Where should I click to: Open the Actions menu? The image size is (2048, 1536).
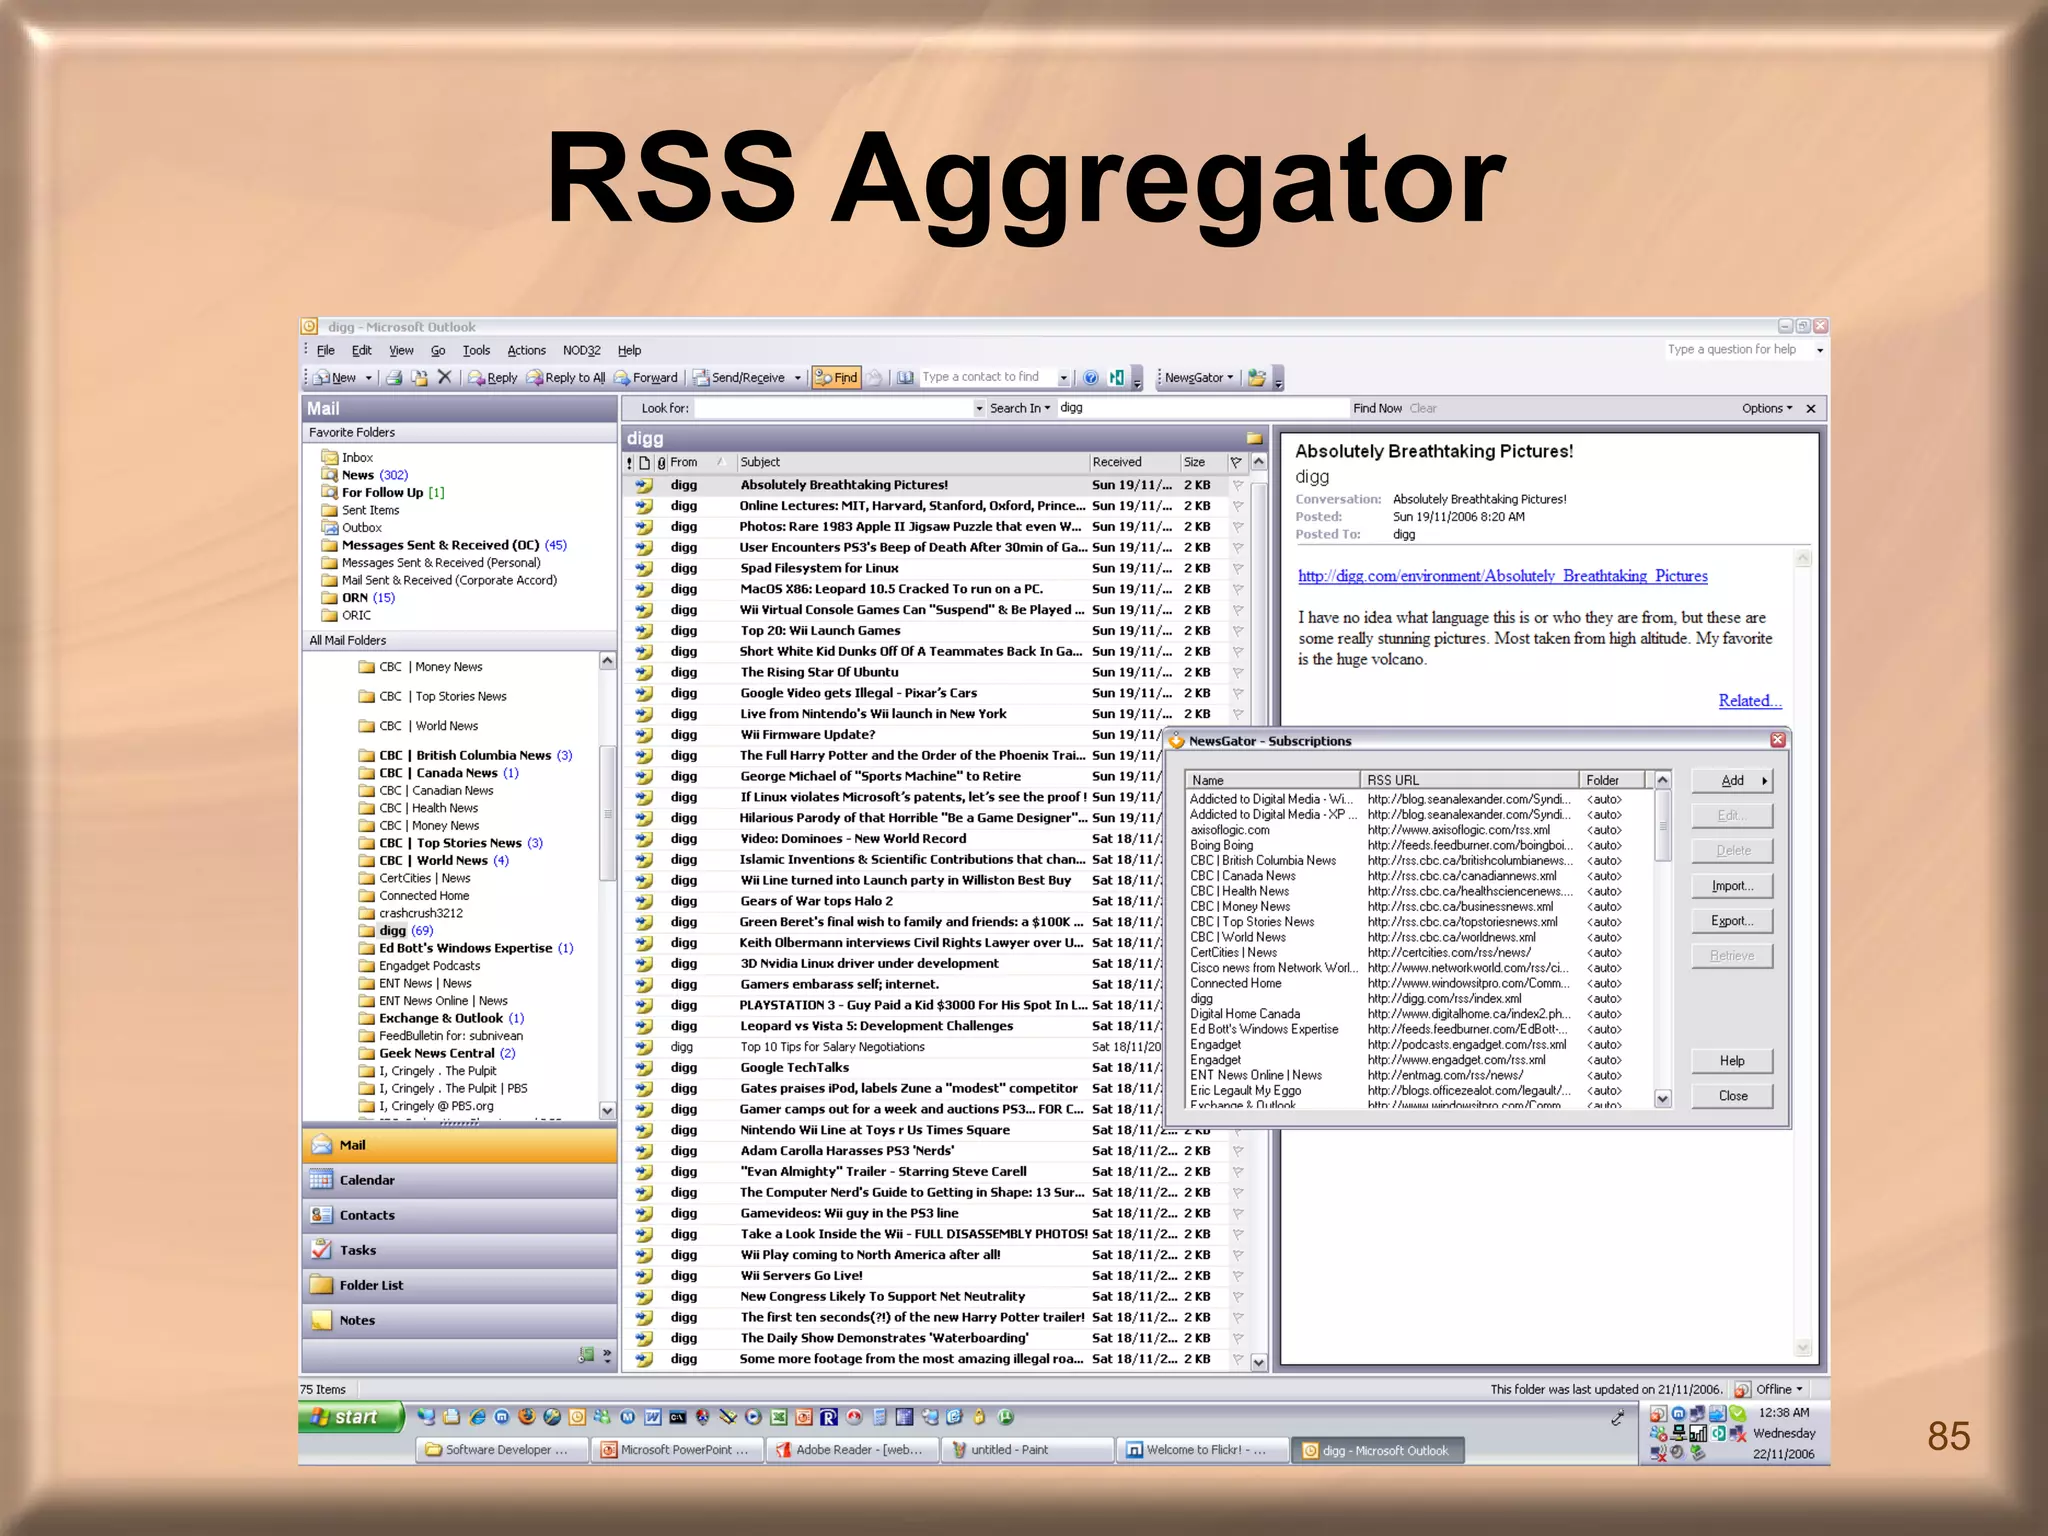click(526, 350)
